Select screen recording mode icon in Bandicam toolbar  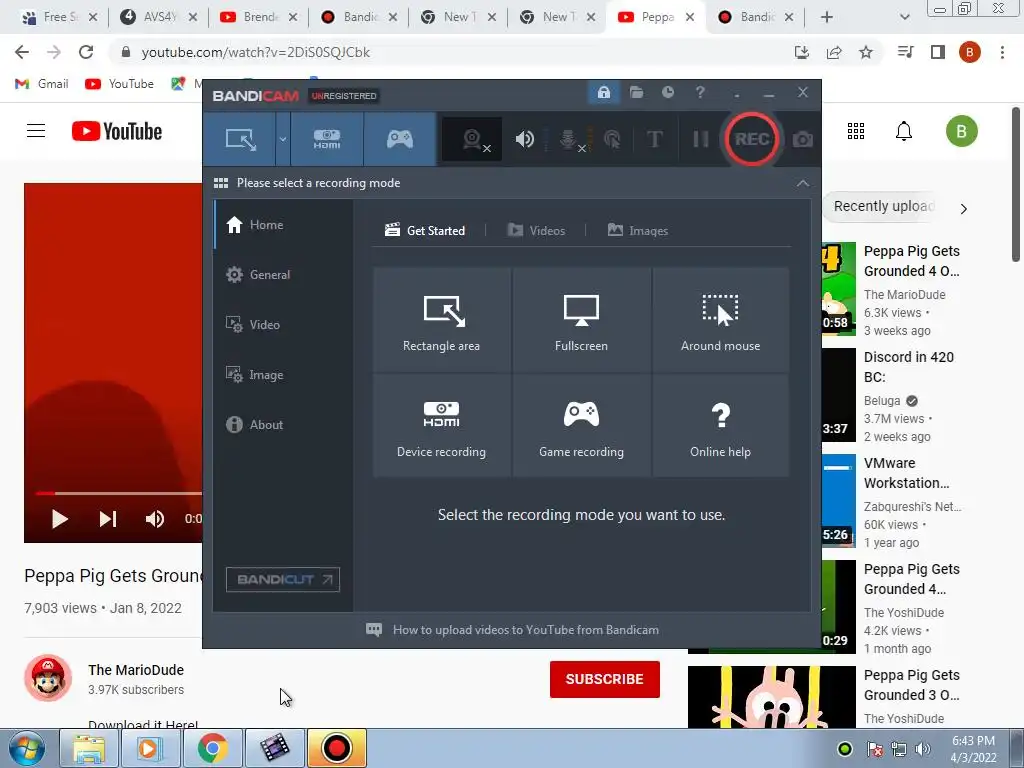coord(240,139)
